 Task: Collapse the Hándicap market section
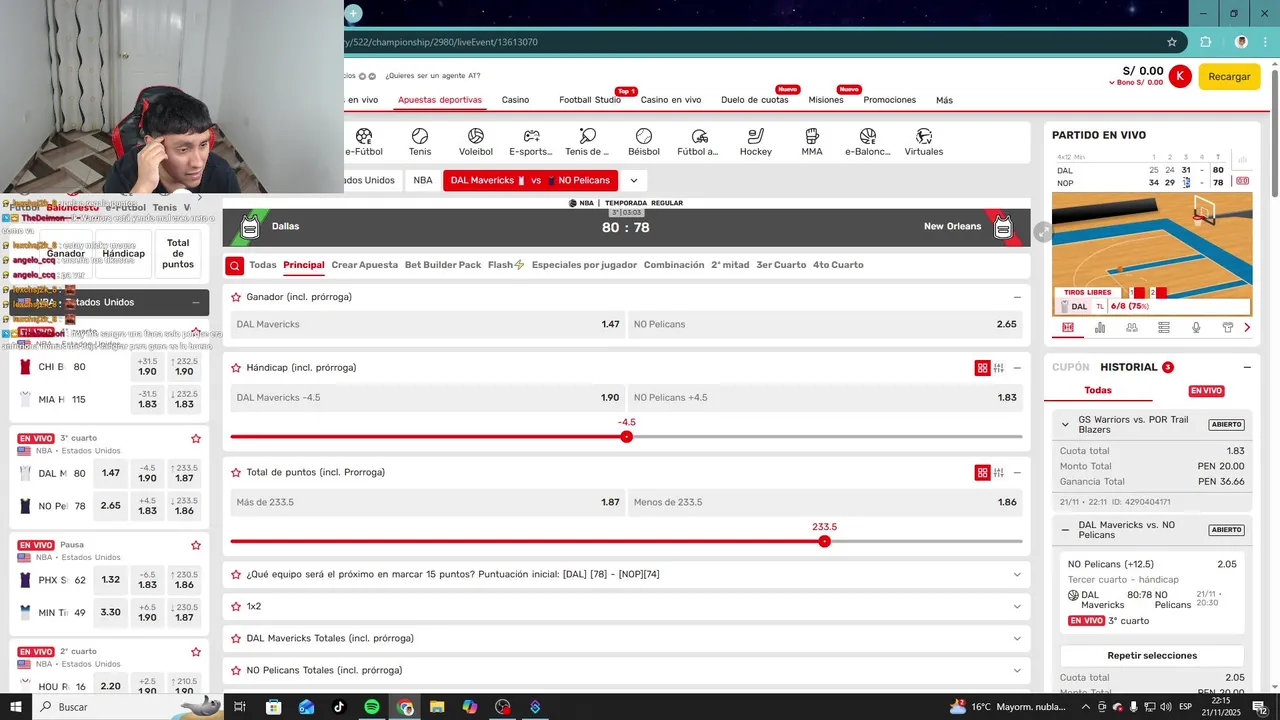point(1017,368)
